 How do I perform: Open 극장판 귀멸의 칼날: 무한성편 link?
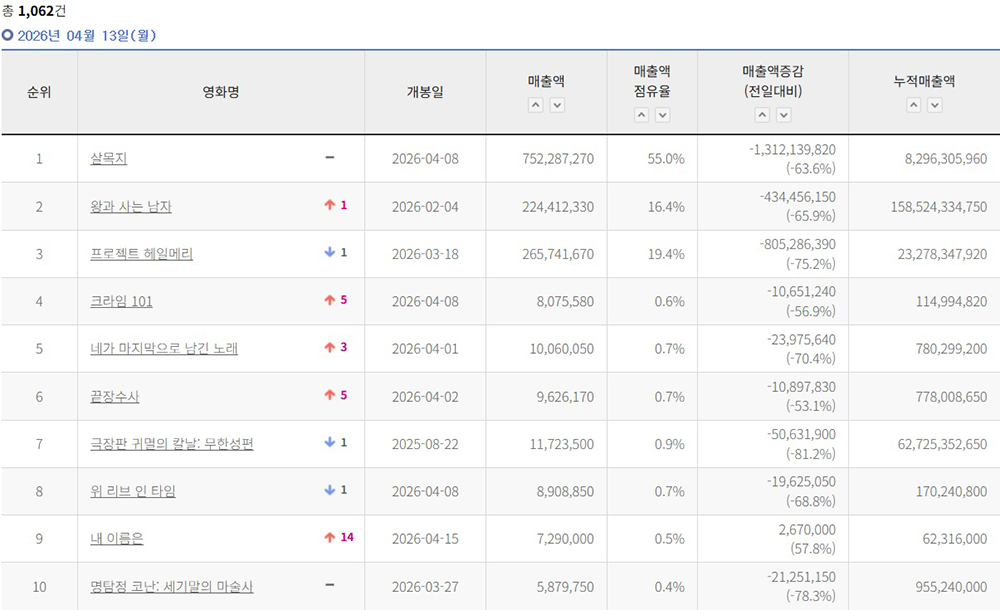pyautogui.click(x=172, y=444)
